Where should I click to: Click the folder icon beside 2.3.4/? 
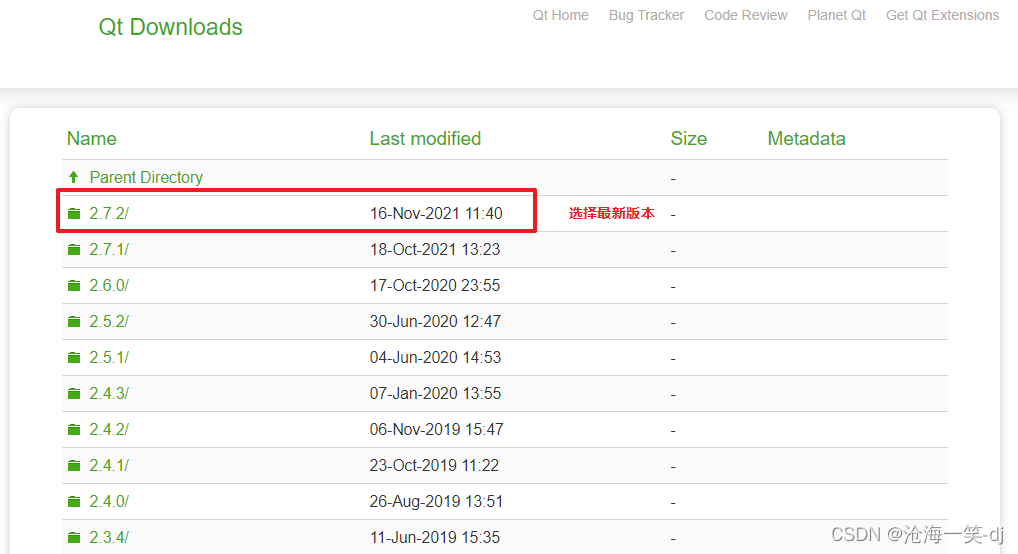[74, 538]
